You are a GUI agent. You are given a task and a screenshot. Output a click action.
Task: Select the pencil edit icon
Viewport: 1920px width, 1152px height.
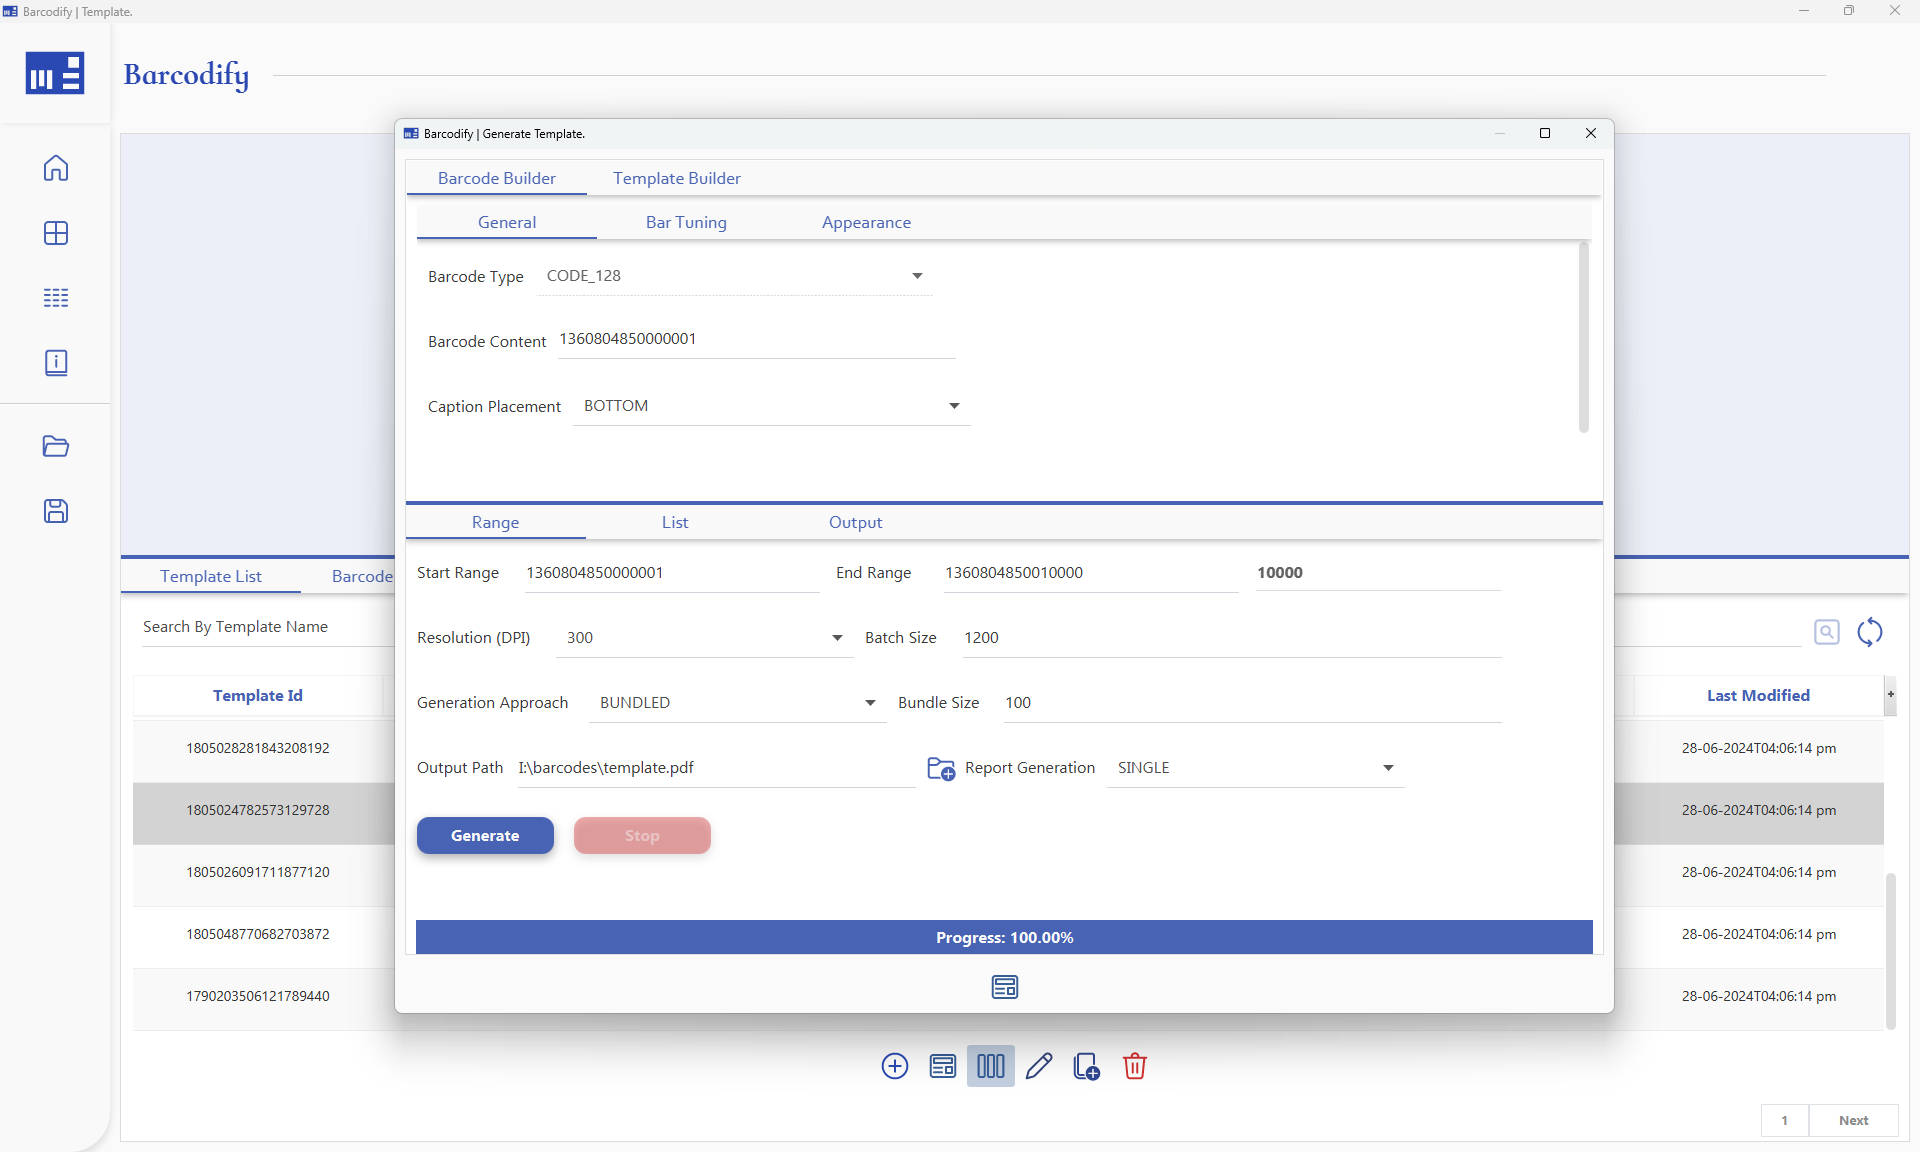coord(1038,1066)
